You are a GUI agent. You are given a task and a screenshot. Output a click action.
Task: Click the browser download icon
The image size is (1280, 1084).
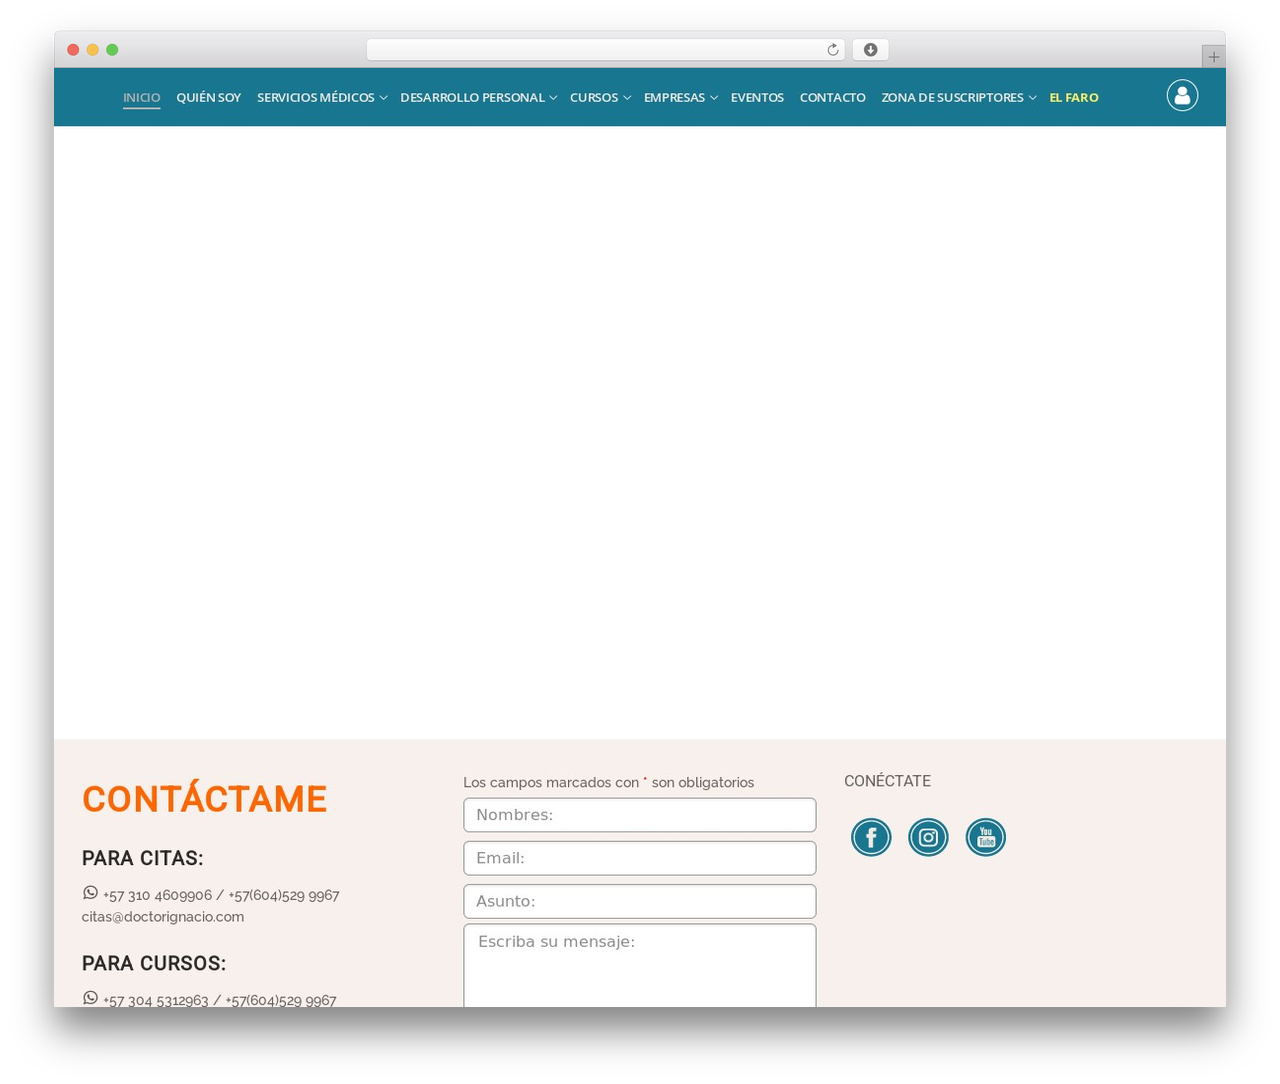(x=870, y=50)
